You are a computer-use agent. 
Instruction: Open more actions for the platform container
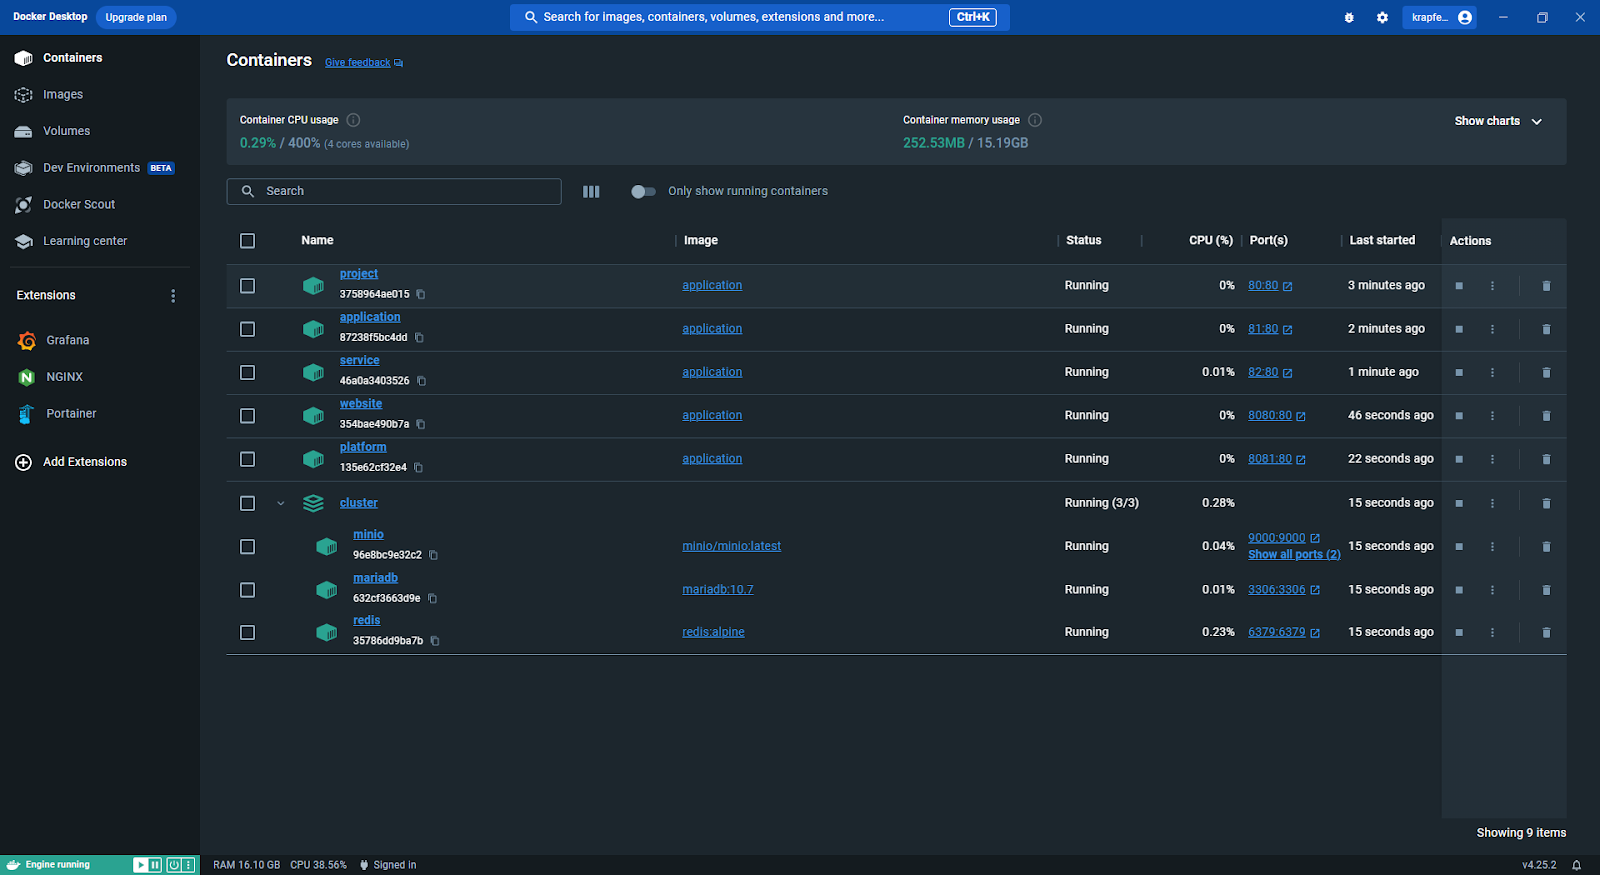coord(1492,459)
